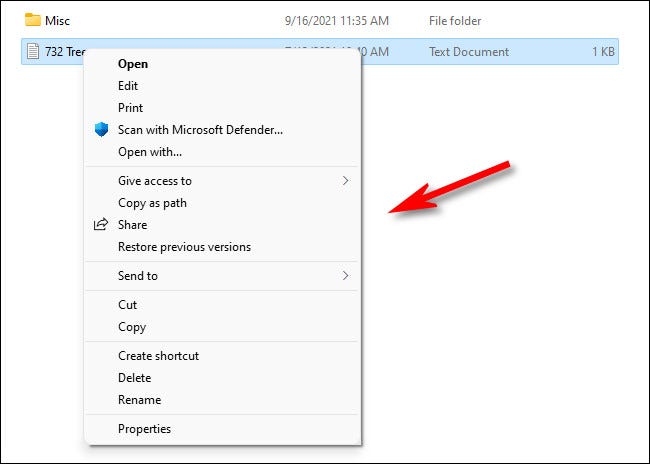Viewport: 650px width, 464px height.
Task: Open Properties from the context menu
Action: click(144, 429)
